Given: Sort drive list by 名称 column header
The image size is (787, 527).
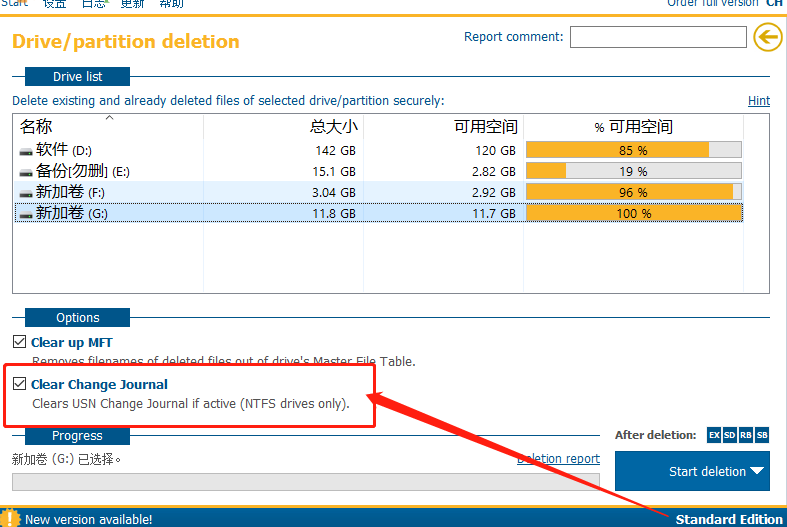Looking at the screenshot, I should tap(36, 127).
